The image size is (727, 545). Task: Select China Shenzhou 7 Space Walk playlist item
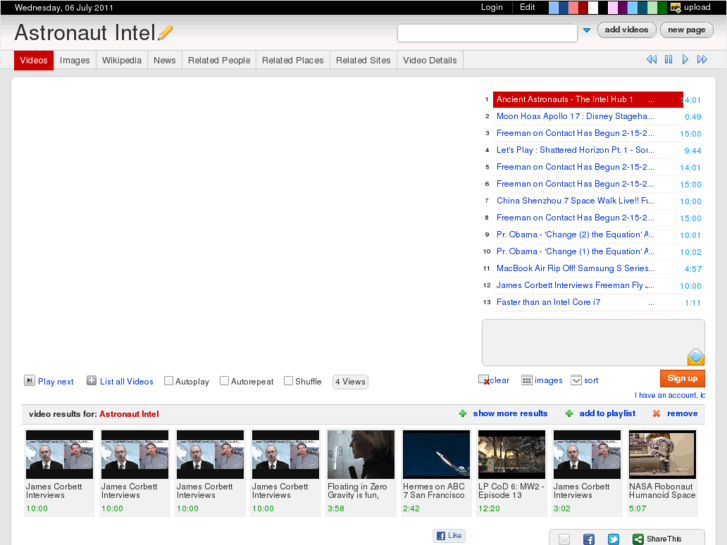pos(587,201)
